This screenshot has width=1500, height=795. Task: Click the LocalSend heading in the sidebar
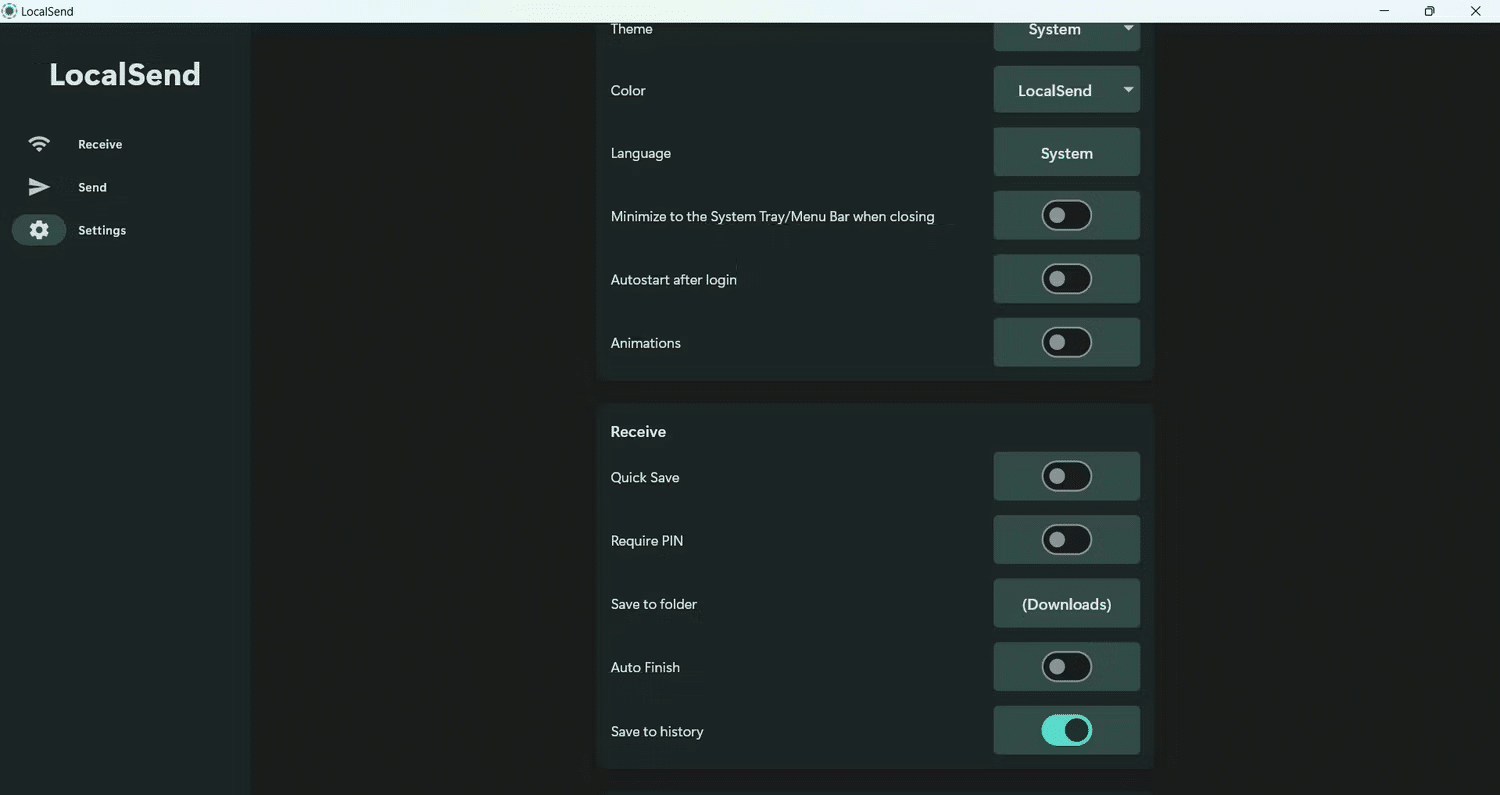[124, 73]
